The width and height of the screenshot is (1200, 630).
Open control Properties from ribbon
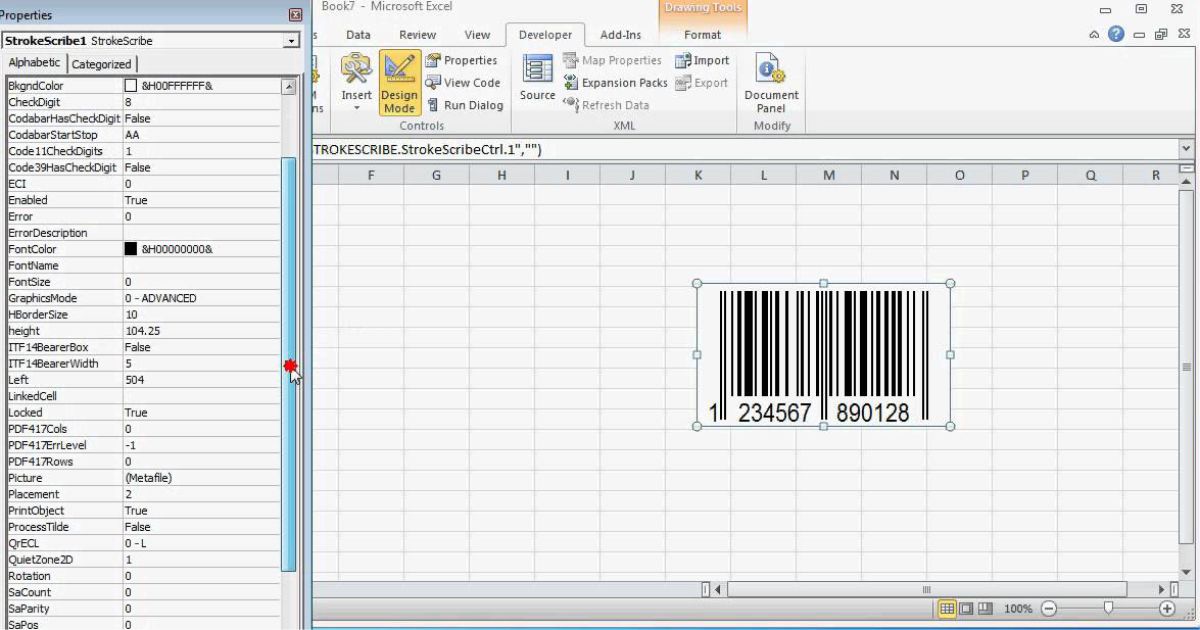point(462,61)
